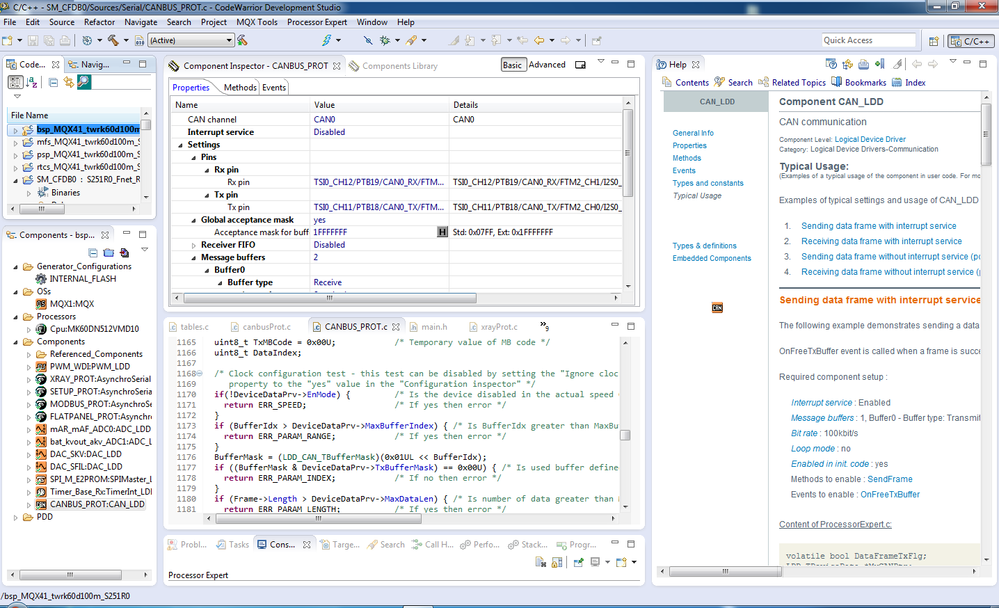Screen dimensions: 999x608
Task: Click the Quick Access search field
Action: pyautogui.click(x=866, y=40)
